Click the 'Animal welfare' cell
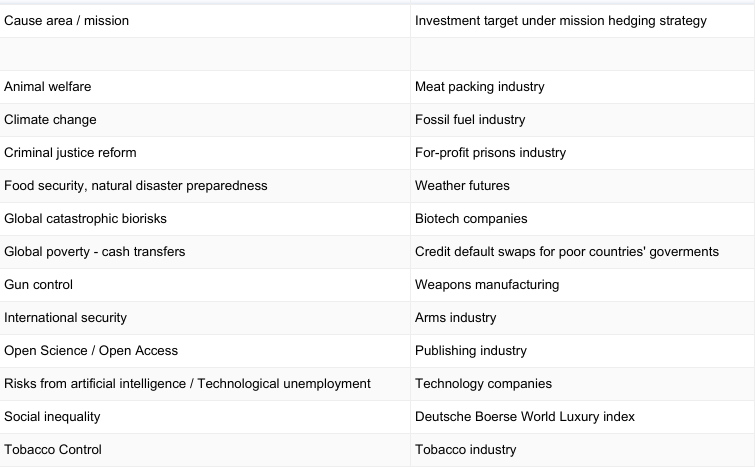The width and height of the screenshot is (755, 467). click(x=48, y=87)
